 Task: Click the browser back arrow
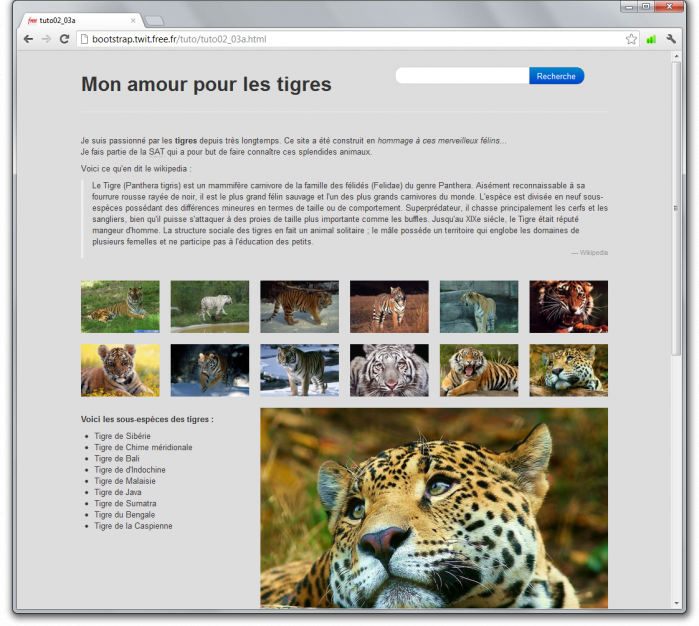click(x=28, y=39)
